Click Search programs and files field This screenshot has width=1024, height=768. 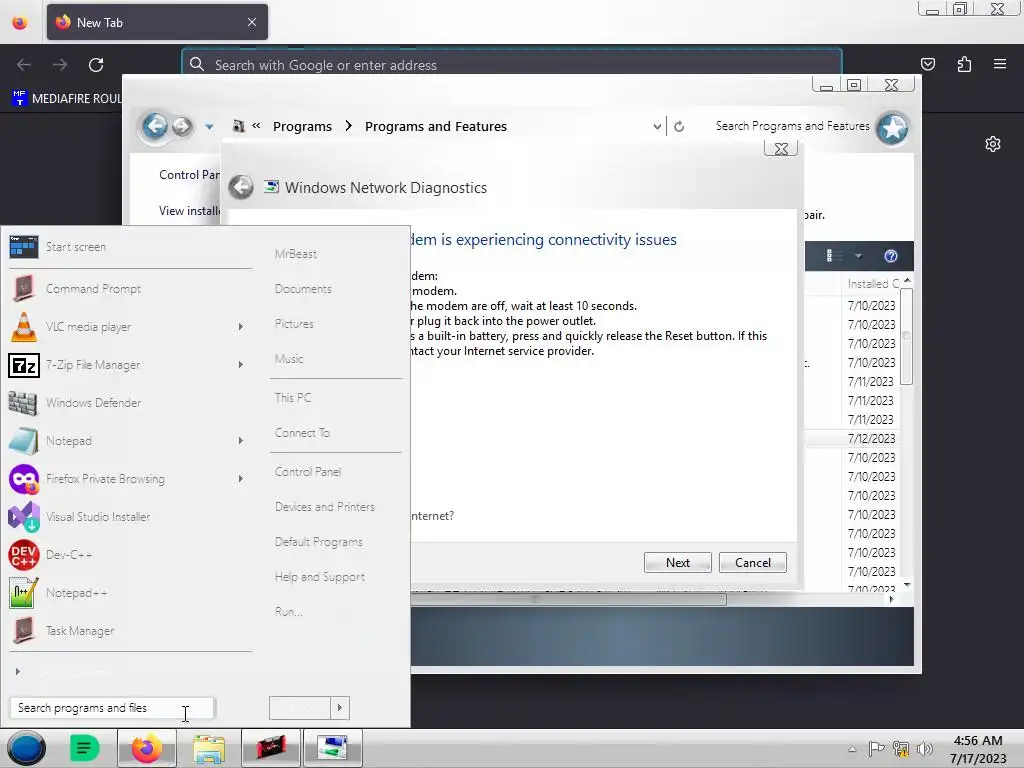click(112, 708)
